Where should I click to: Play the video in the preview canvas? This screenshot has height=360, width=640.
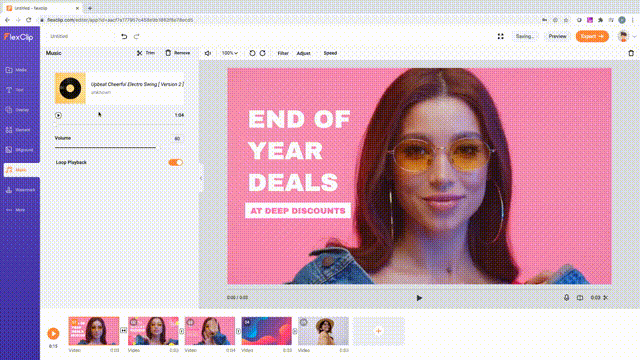click(419, 298)
